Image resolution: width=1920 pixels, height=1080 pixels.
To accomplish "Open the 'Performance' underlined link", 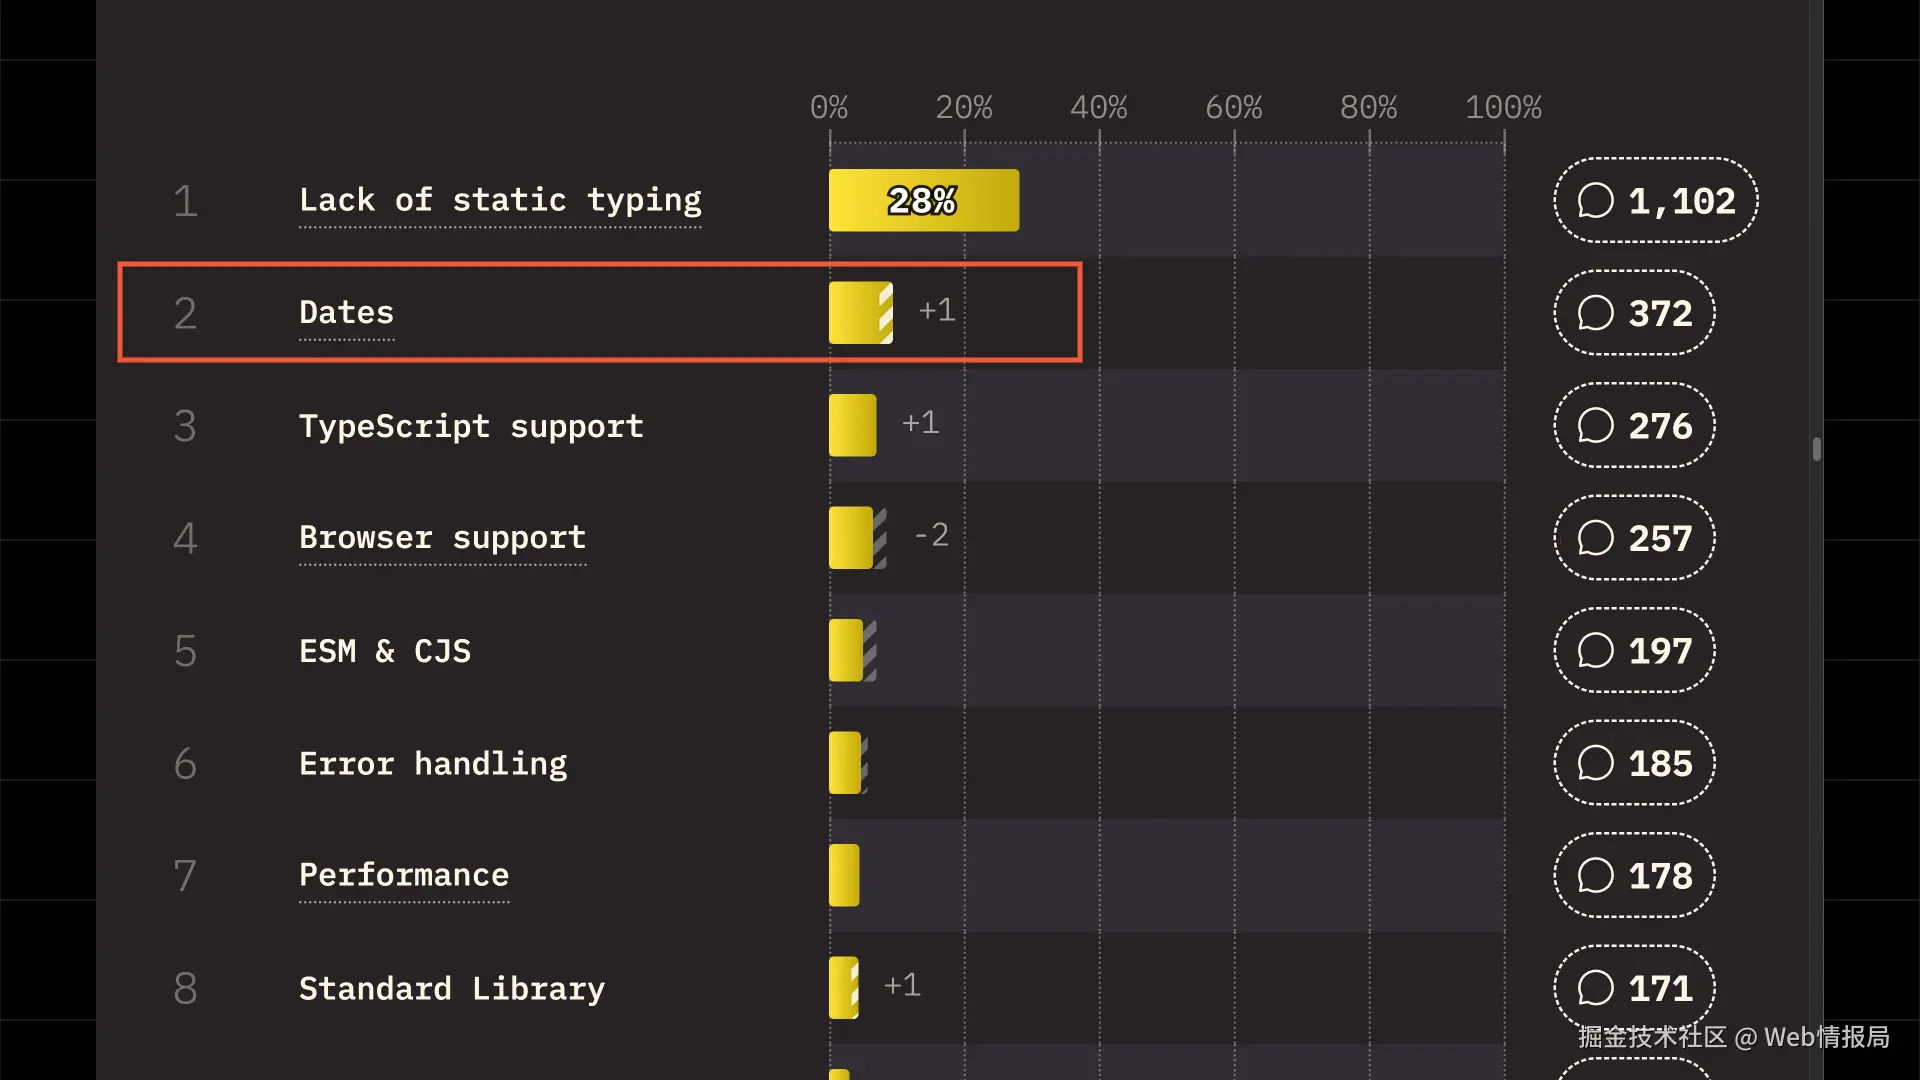I will (x=404, y=876).
